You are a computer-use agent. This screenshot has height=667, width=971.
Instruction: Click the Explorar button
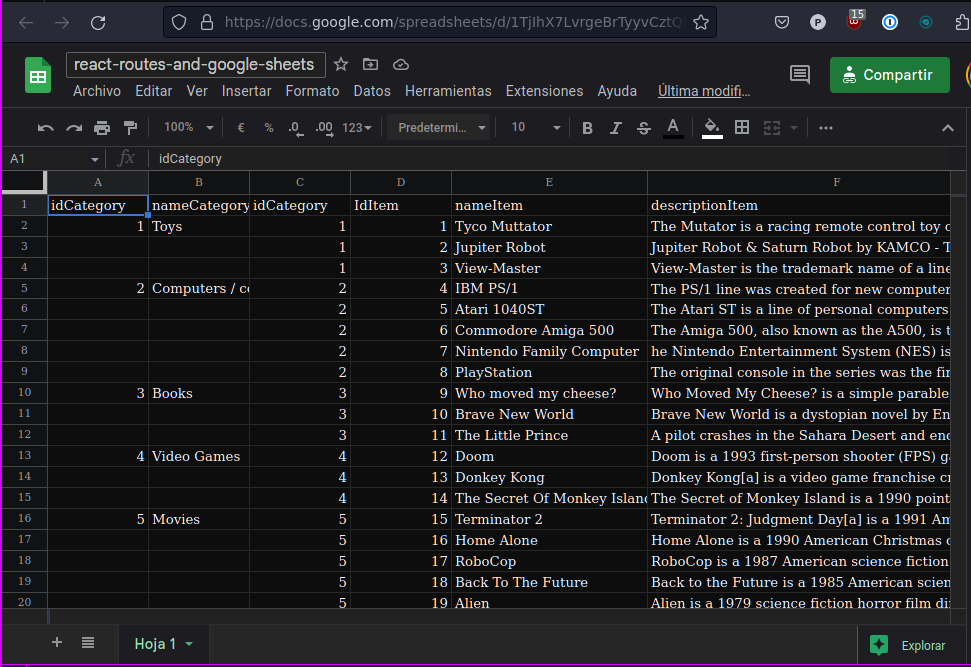coord(907,645)
